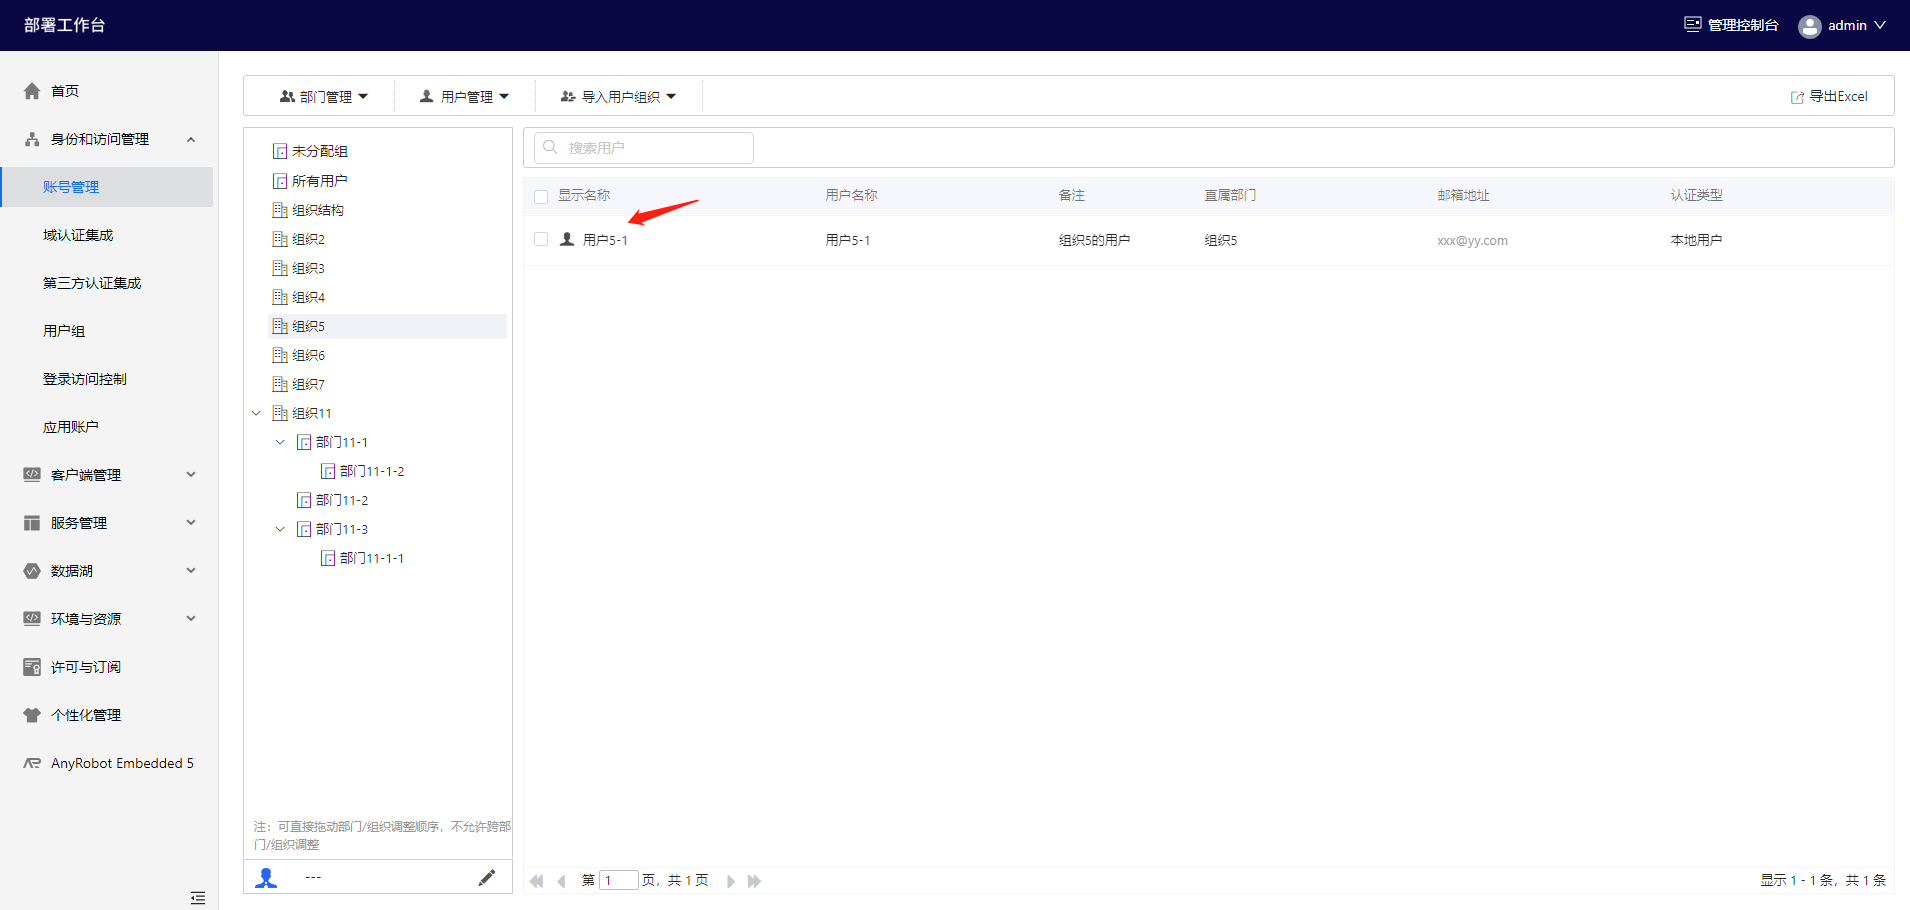This screenshot has width=1910, height=910.
Task: Click the page number input box
Action: tap(618, 880)
